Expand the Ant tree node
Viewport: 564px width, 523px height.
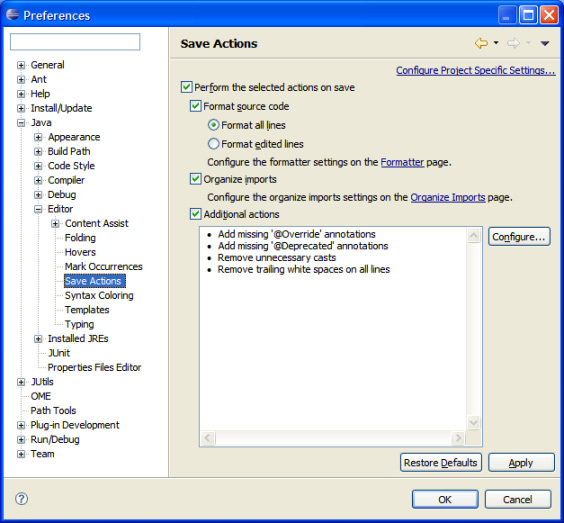click(21, 79)
